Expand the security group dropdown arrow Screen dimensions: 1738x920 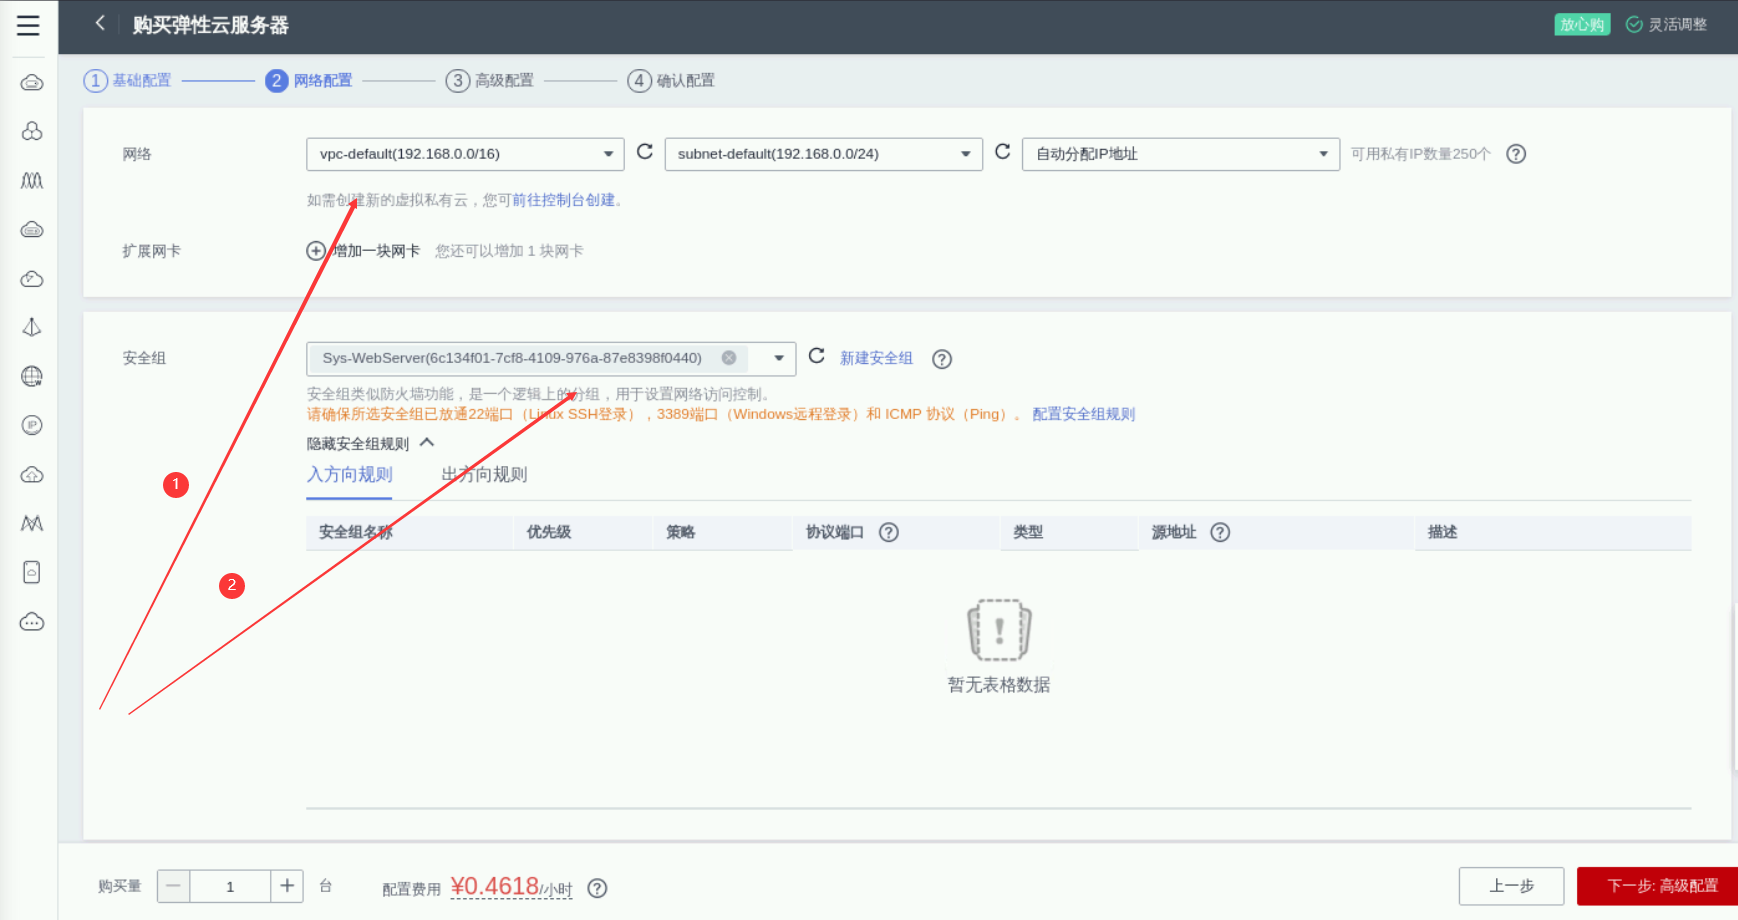(779, 358)
